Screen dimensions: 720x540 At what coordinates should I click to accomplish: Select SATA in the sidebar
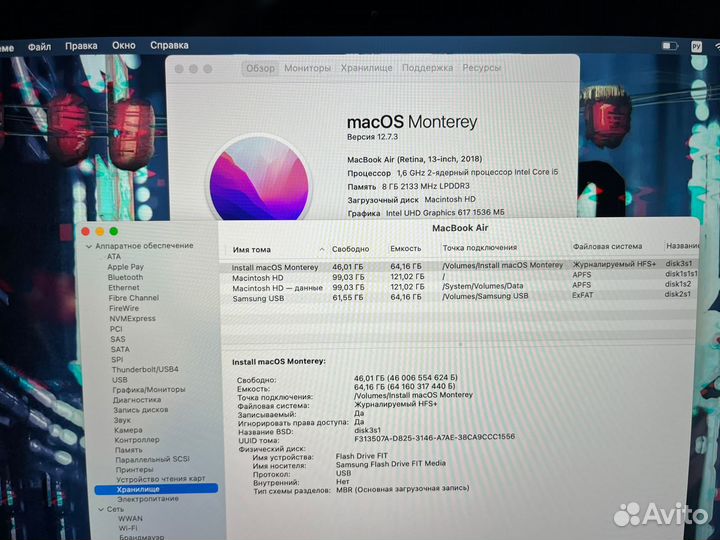[120, 349]
